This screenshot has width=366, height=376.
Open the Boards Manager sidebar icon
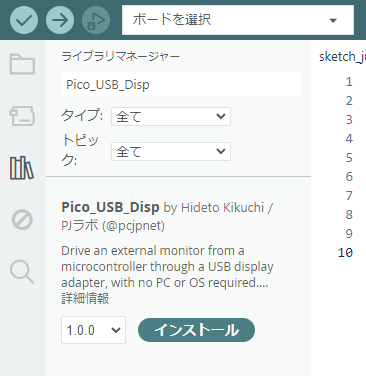[22, 116]
